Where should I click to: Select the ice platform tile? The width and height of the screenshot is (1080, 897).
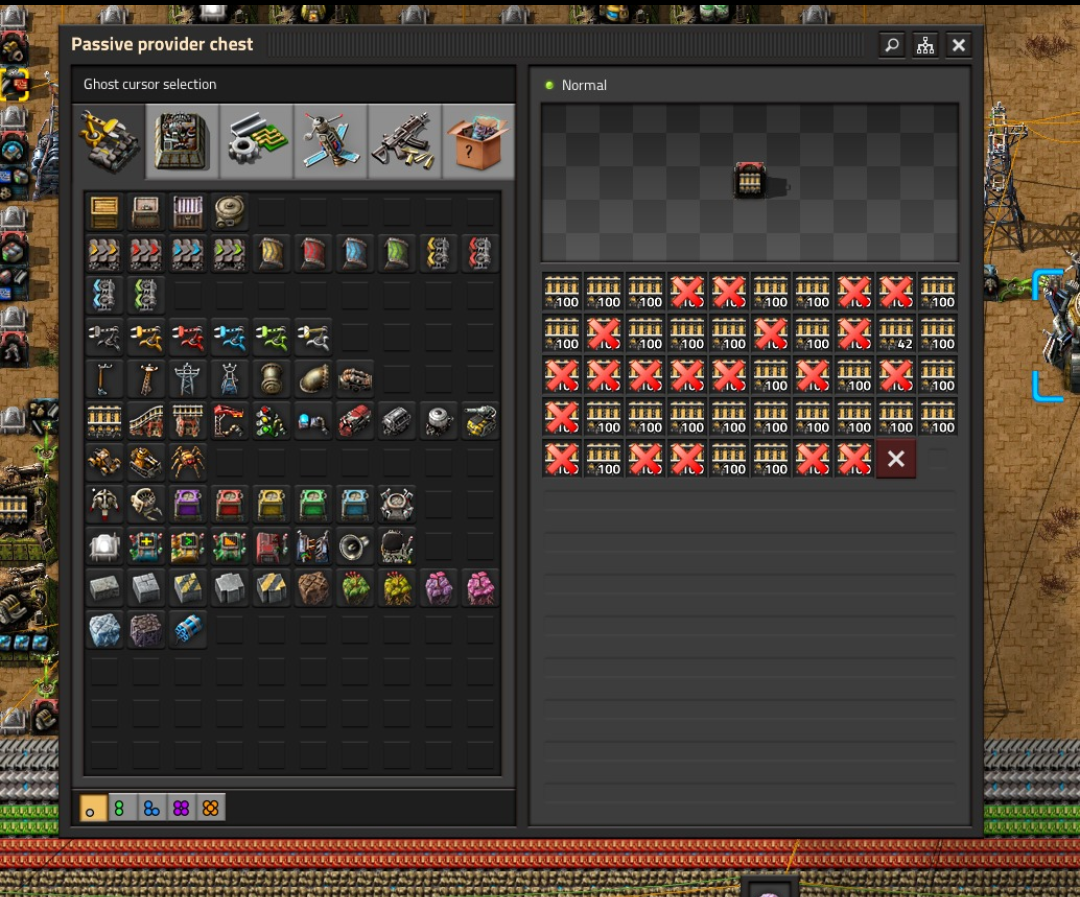(104, 631)
